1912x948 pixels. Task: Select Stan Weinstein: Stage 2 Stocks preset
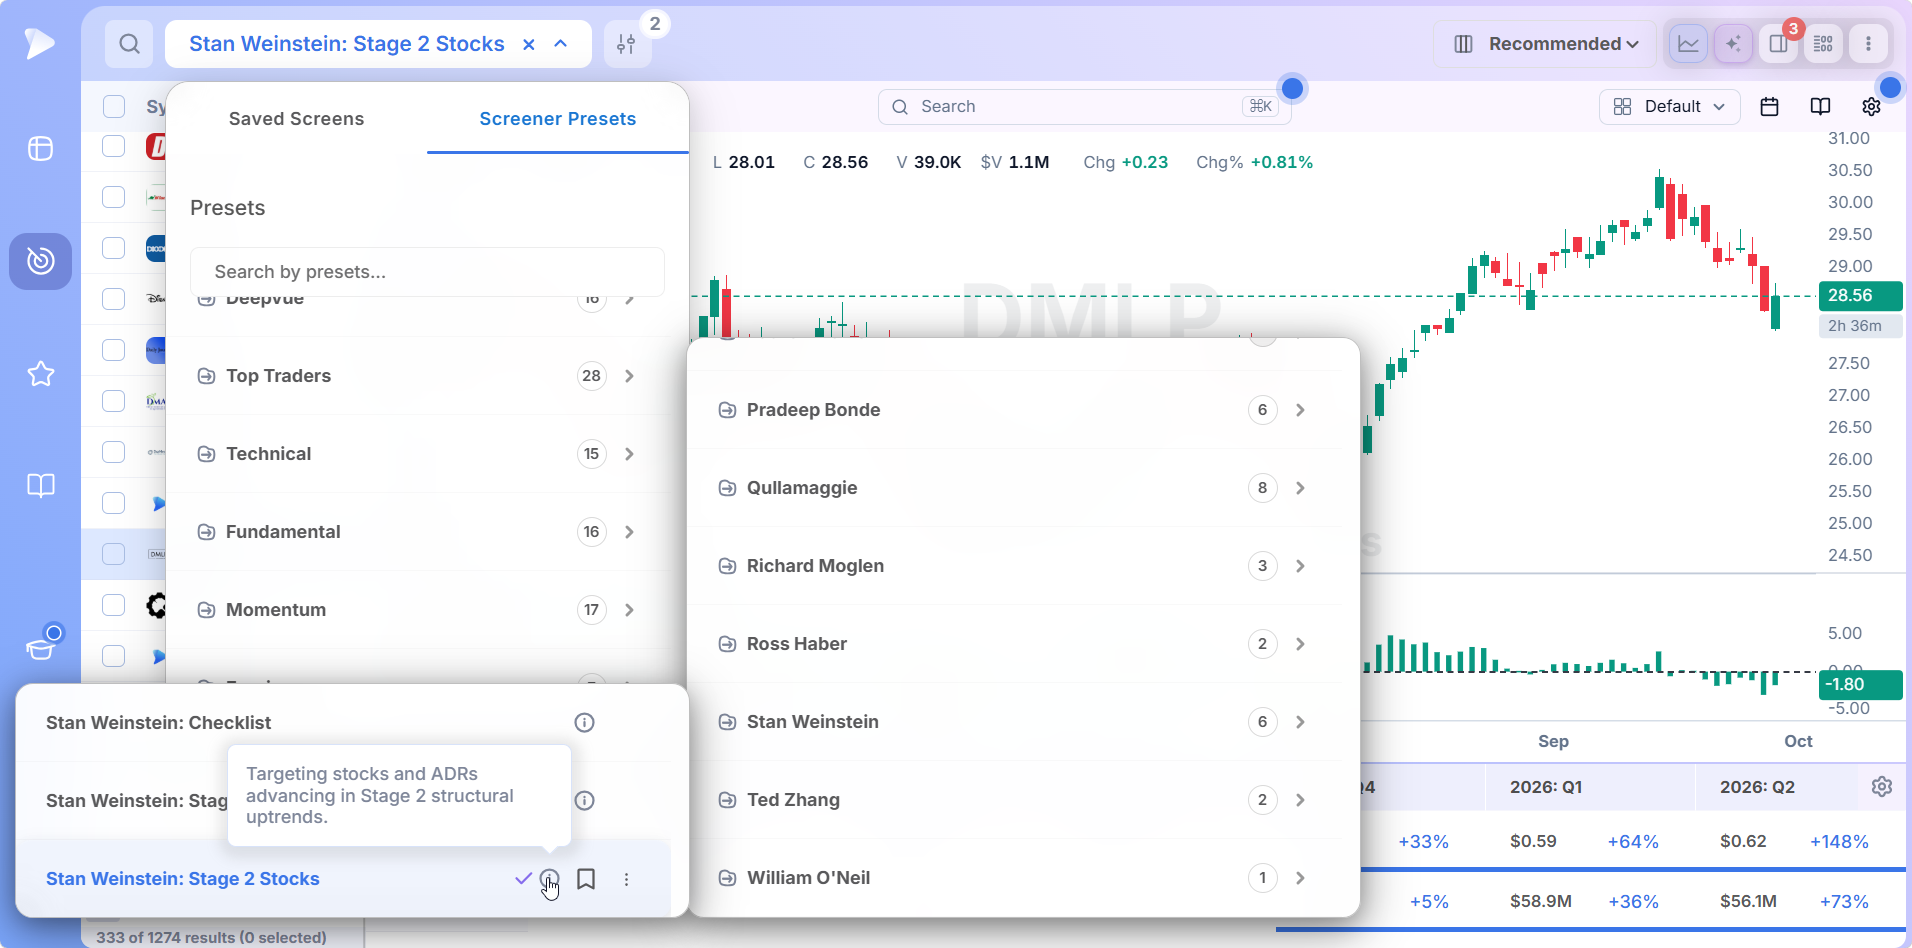[x=183, y=879]
